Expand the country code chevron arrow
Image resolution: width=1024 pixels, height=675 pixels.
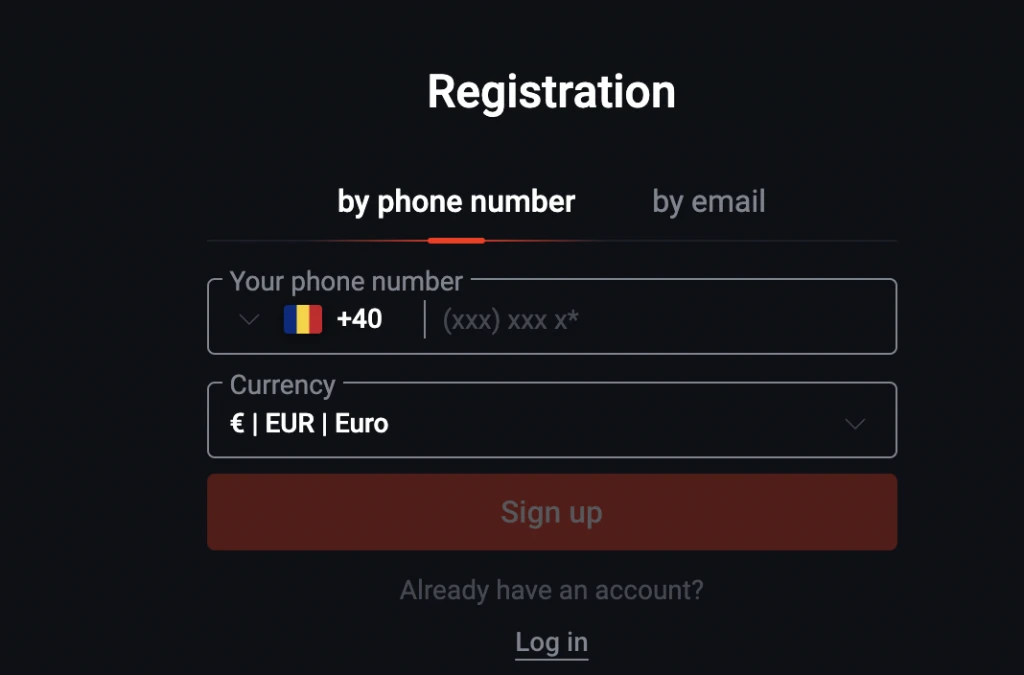click(249, 320)
